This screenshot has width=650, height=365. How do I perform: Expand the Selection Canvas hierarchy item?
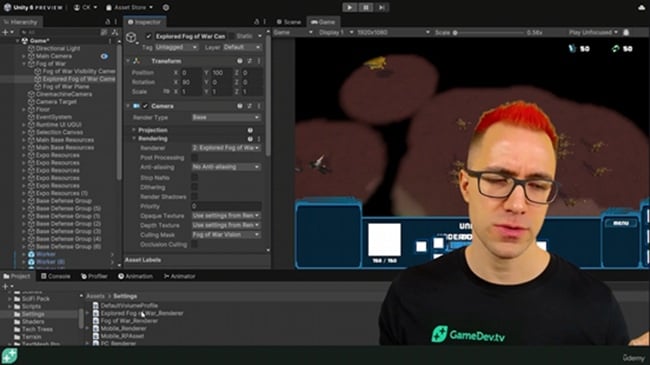point(24,132)
